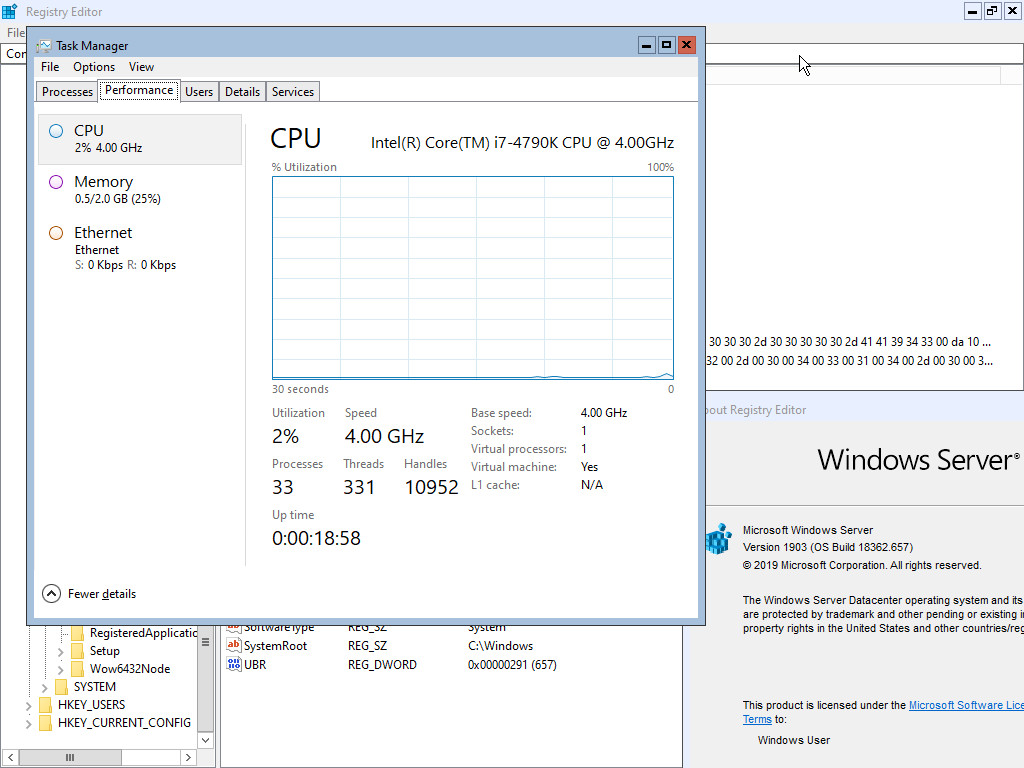Click the hex data row starting "30 30 30 2d"
Viewport: 1024px width, 768px height.
point(850,342)
